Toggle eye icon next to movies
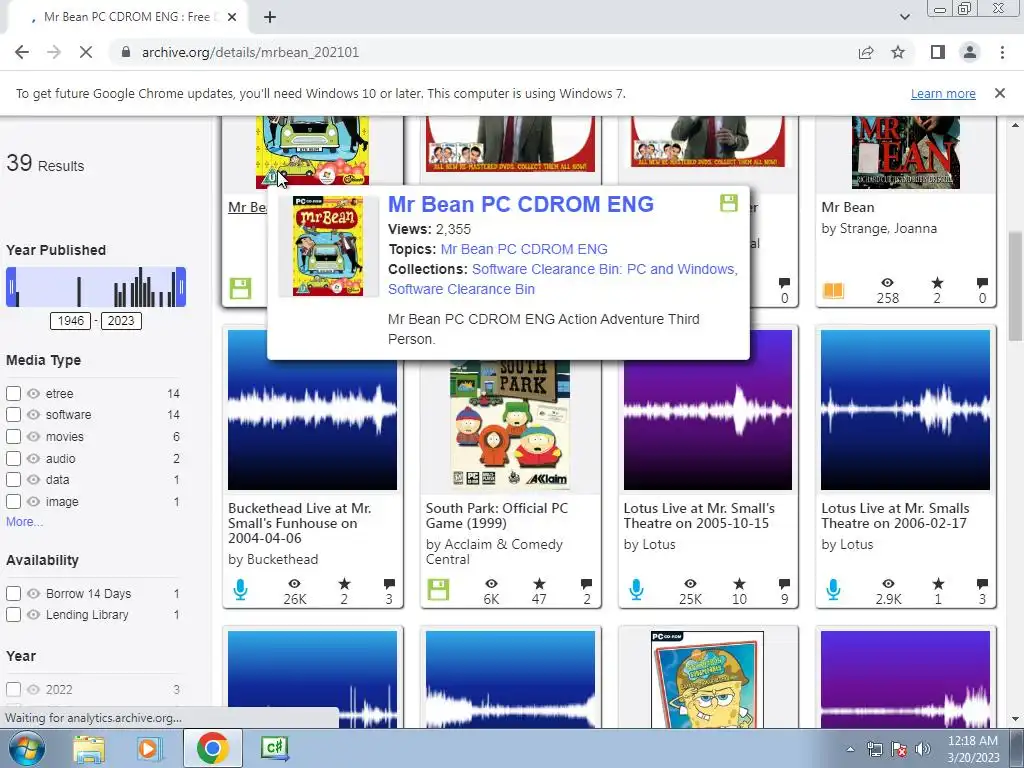Viewport: 1024px width, 768px height. [33, 436]
